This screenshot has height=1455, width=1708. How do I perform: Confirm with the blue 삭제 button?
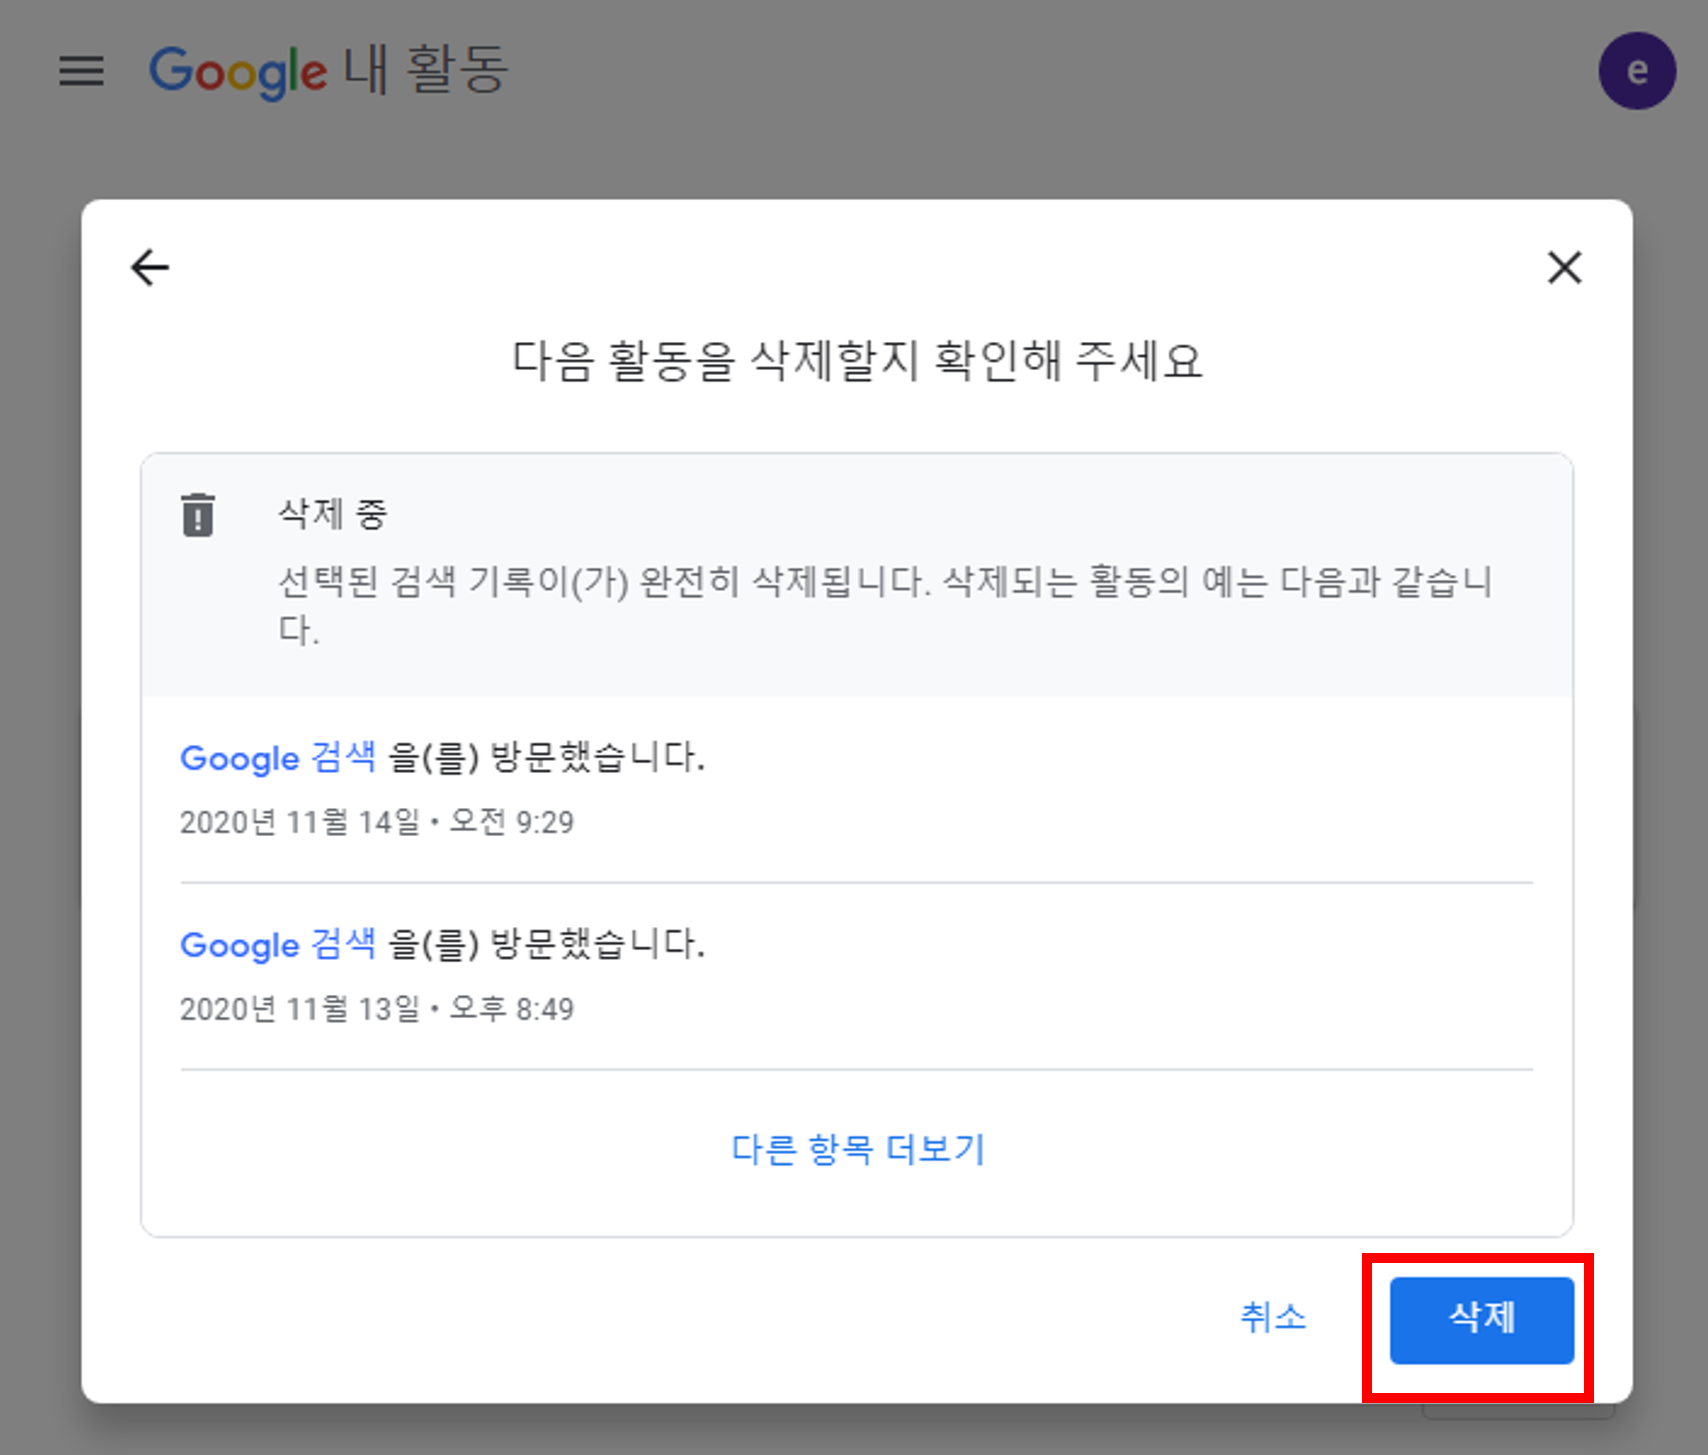[1482, 1320]
